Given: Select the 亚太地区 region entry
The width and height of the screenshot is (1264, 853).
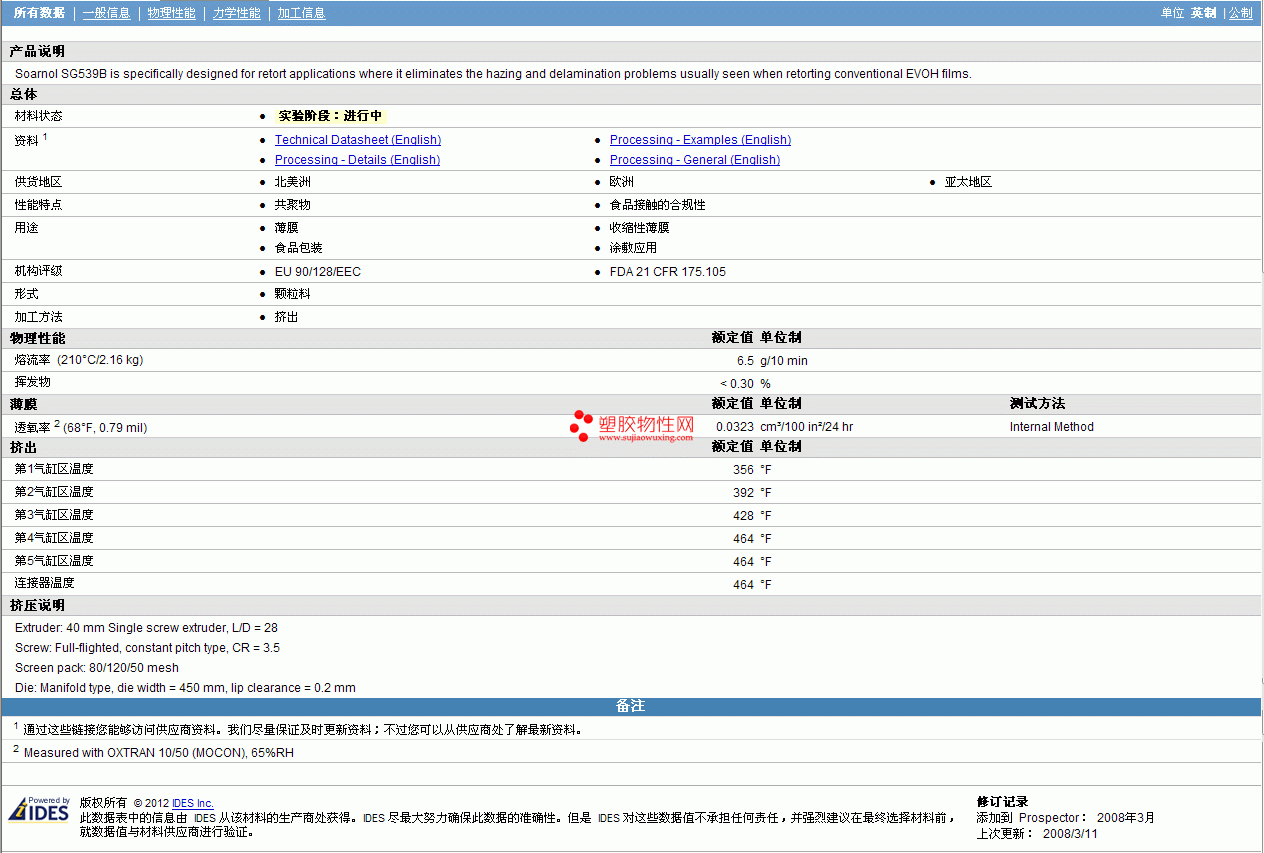Looking at the screenshot, I should (968, 182).
